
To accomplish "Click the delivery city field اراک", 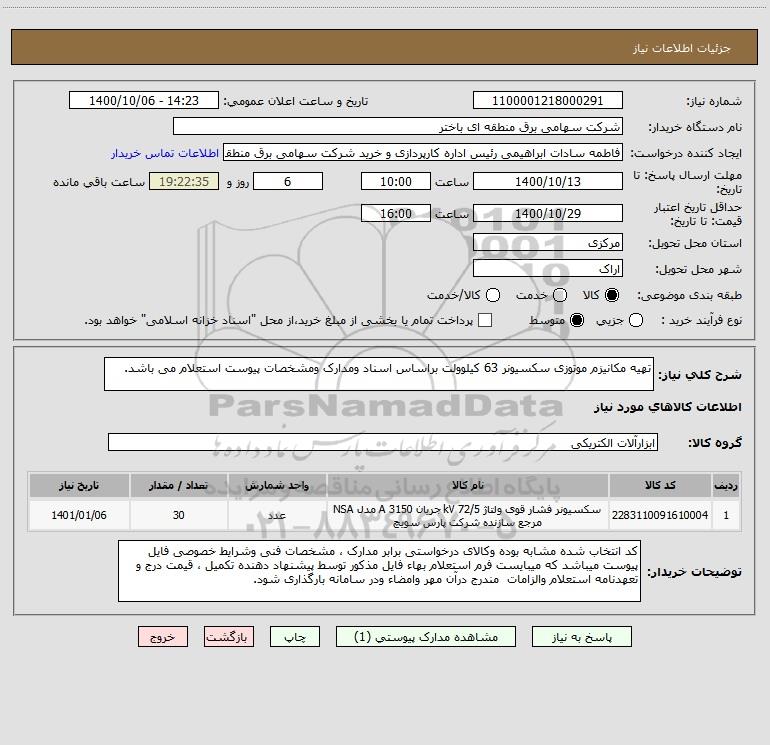I will pos(548,269).
